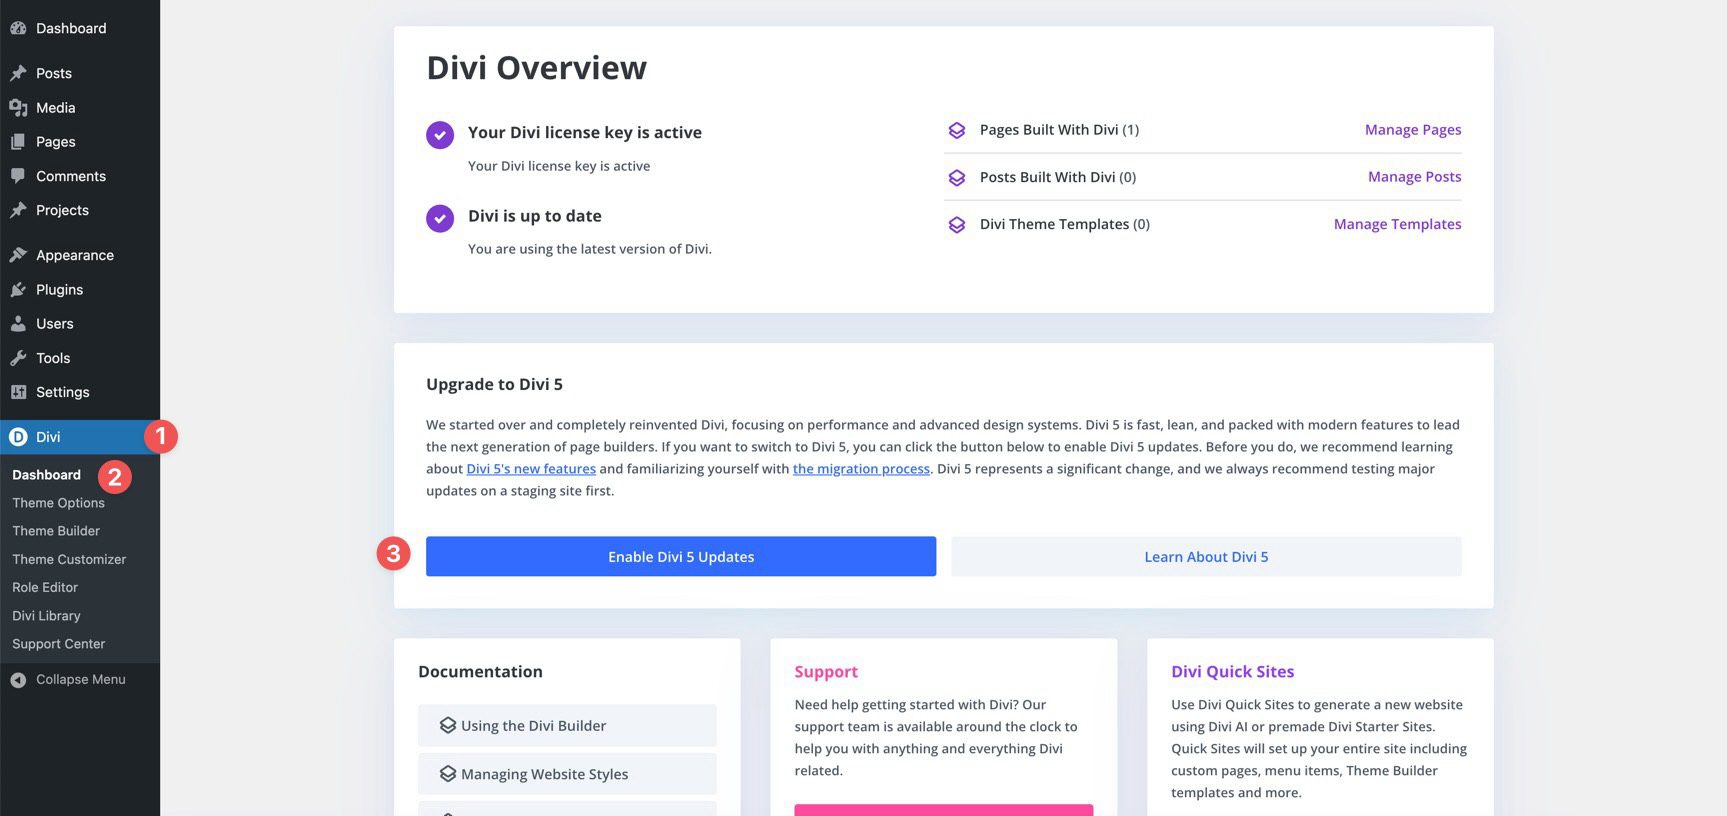Open Theme Builder submenu item
The image size is (1727, 816).
coord(56,531)
